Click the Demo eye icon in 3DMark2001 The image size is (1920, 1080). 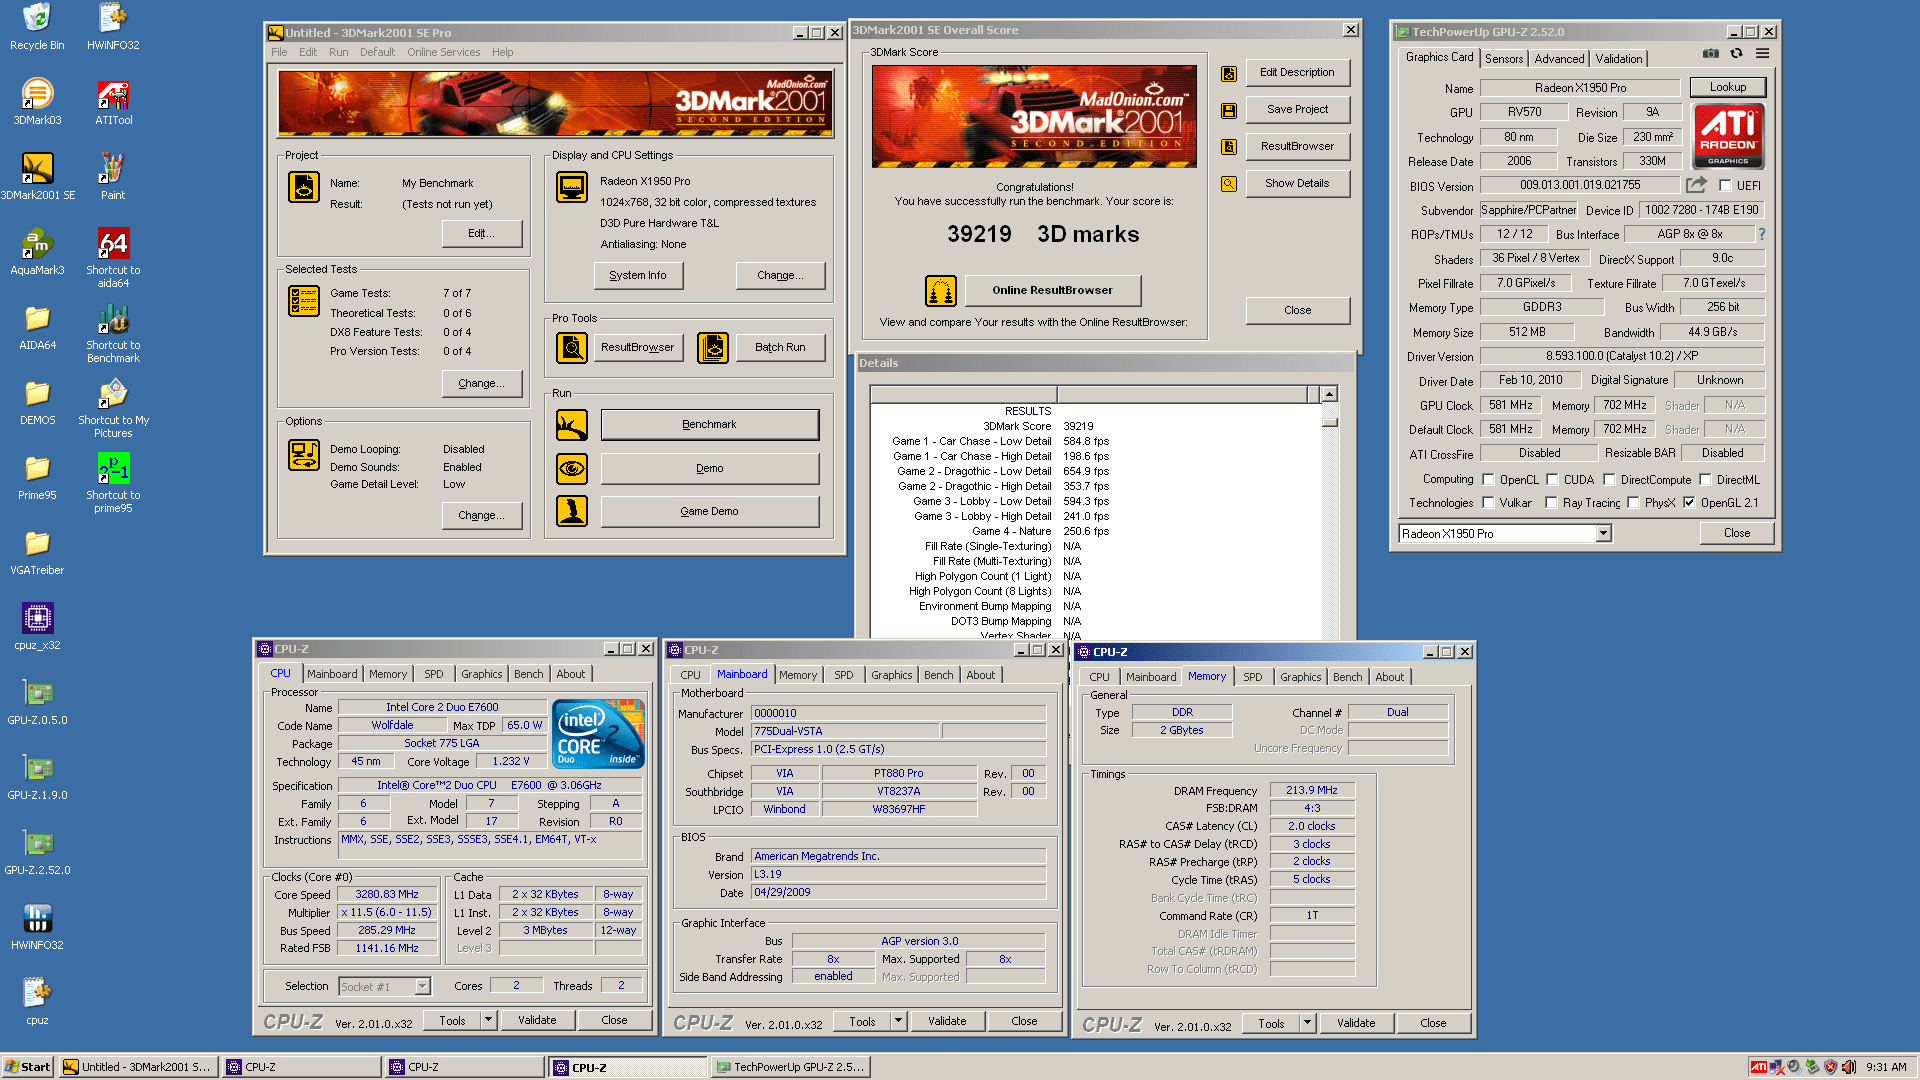pyautogui.click(x=572, y=468)
